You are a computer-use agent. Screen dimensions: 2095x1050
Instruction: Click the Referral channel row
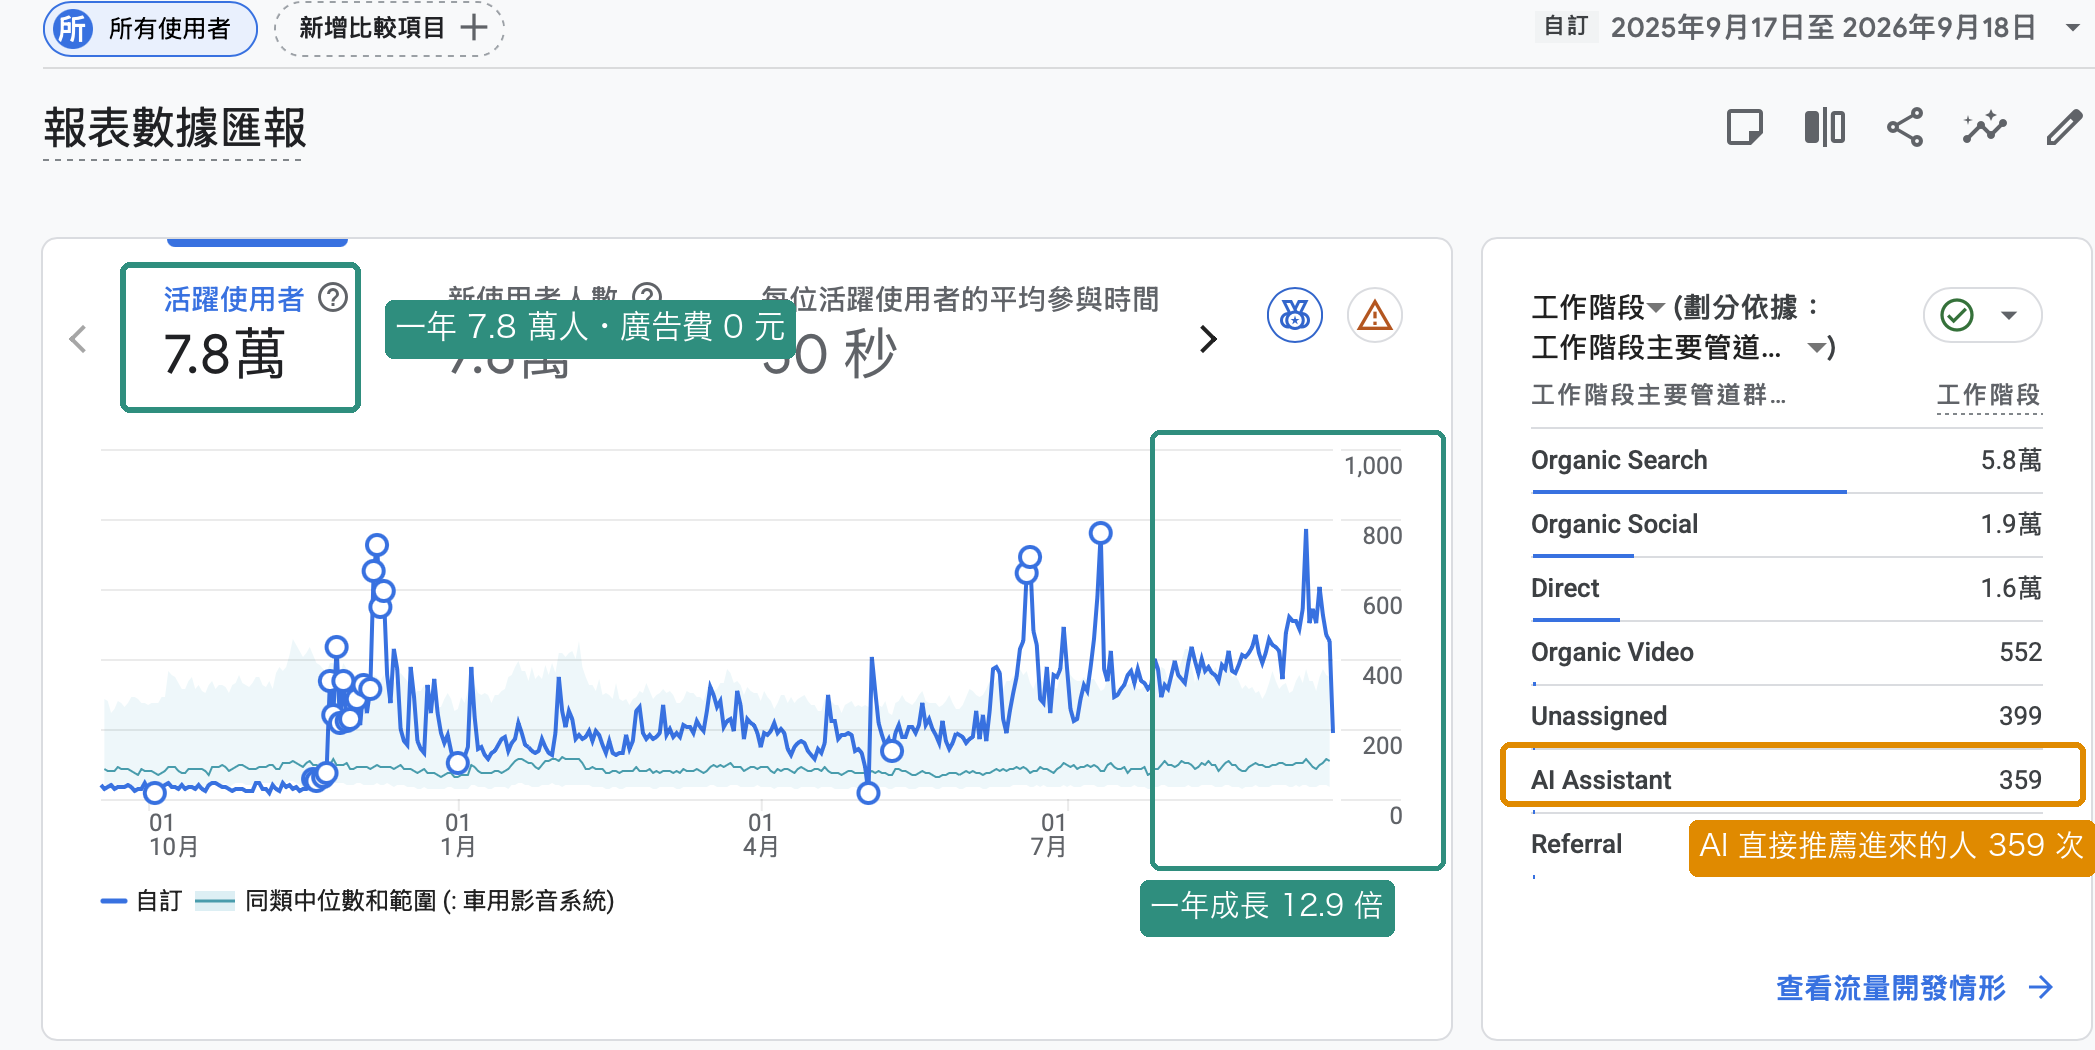coord(1786,845)
